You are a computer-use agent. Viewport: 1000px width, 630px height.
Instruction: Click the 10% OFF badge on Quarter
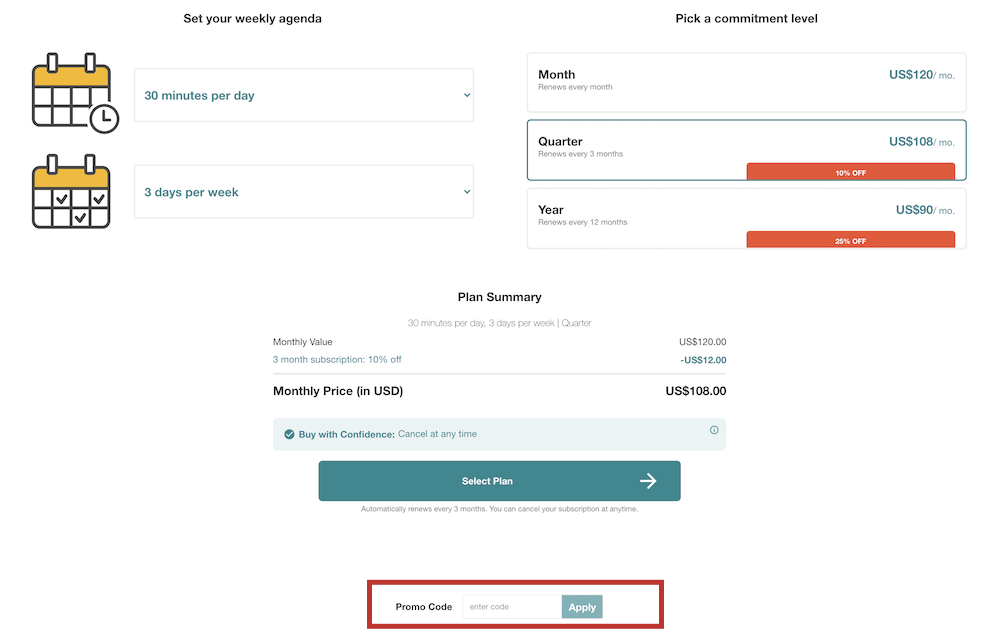851,172
